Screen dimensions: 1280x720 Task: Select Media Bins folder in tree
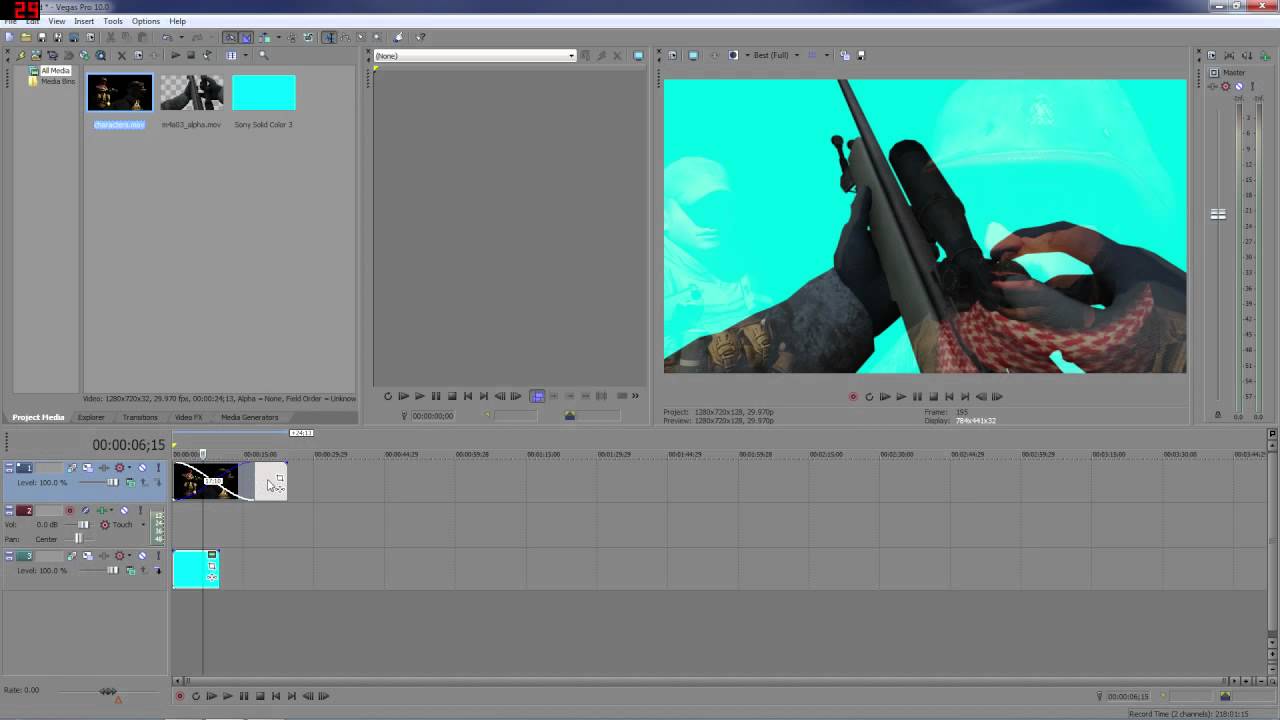(57, 81)
